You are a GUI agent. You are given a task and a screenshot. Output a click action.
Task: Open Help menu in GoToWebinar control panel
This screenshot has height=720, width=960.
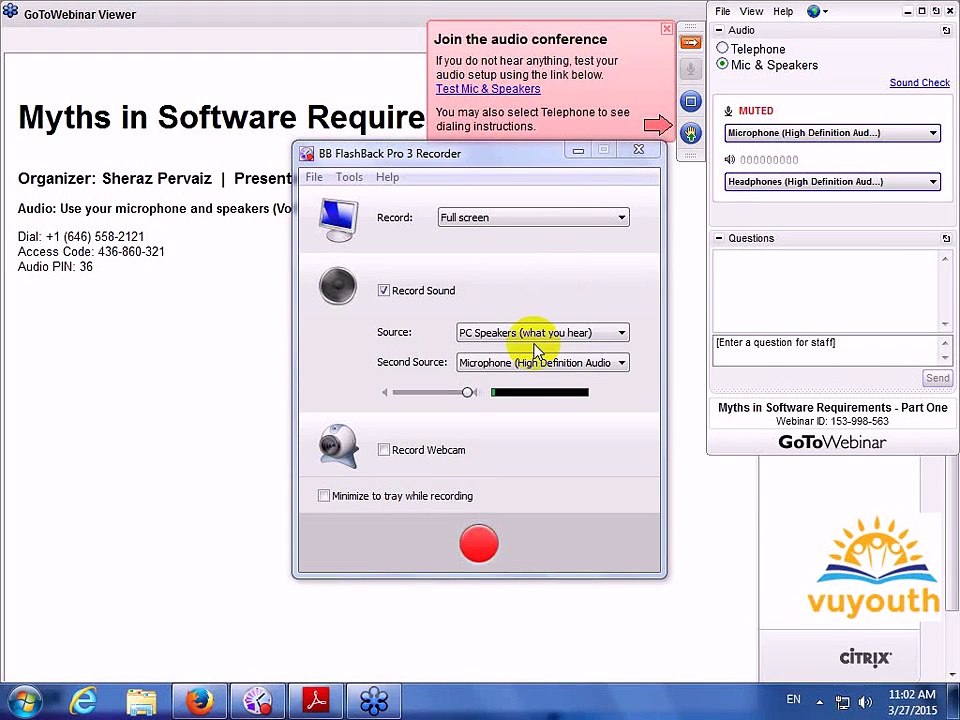tap(783, 11)
